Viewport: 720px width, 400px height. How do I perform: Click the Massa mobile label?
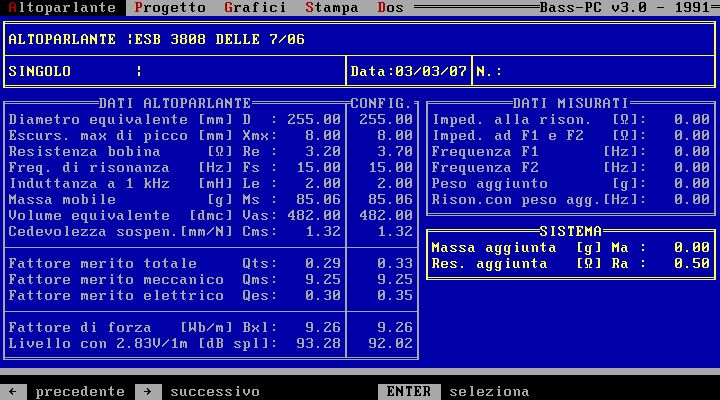coord(62,199)
